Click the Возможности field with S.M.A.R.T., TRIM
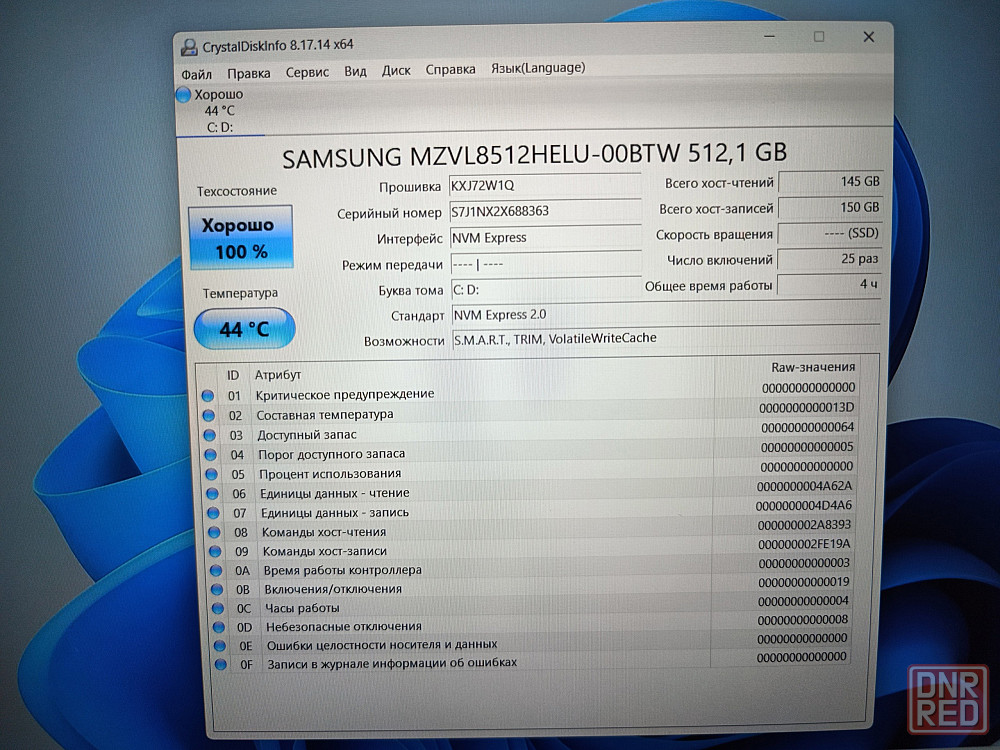 pyautogui.click(x=667, y=338)
